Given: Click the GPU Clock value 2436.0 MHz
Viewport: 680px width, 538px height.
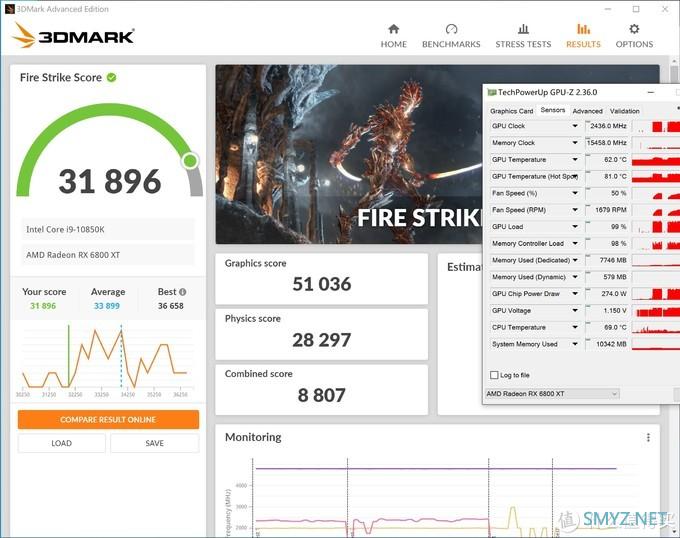Looking at the screenshot, I should pyautogui.click(x=607, y=126).
